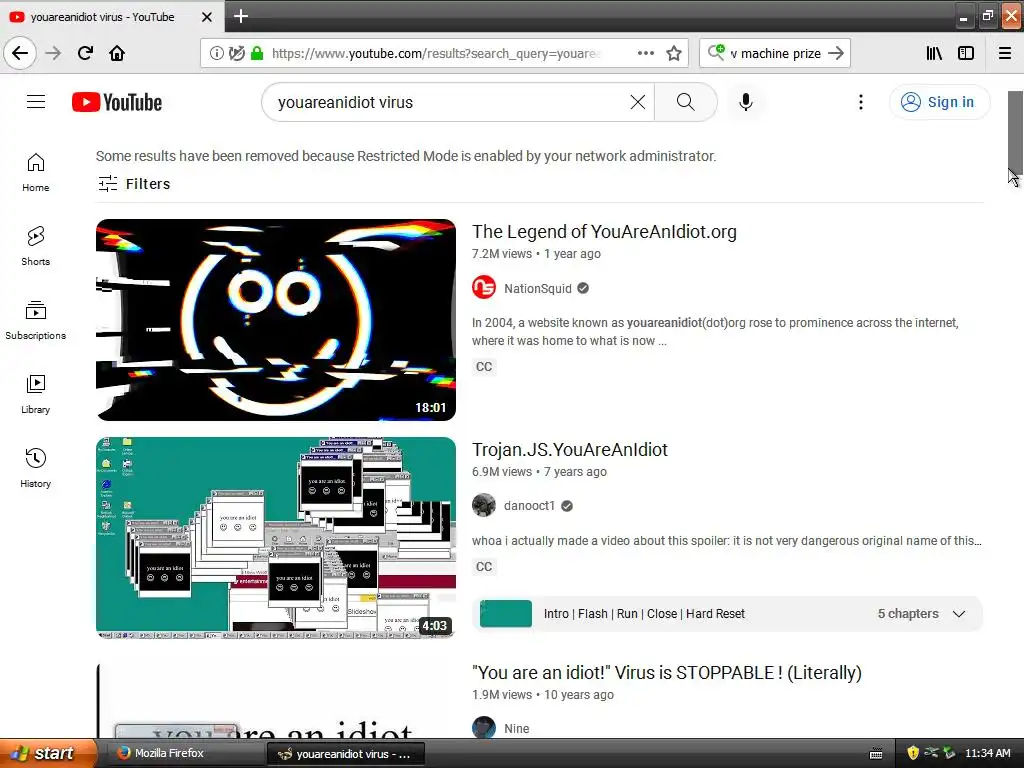Click the Firefox search box with machine prize
The width and height of the screenshot is (1024, 768).
(775, 53)
